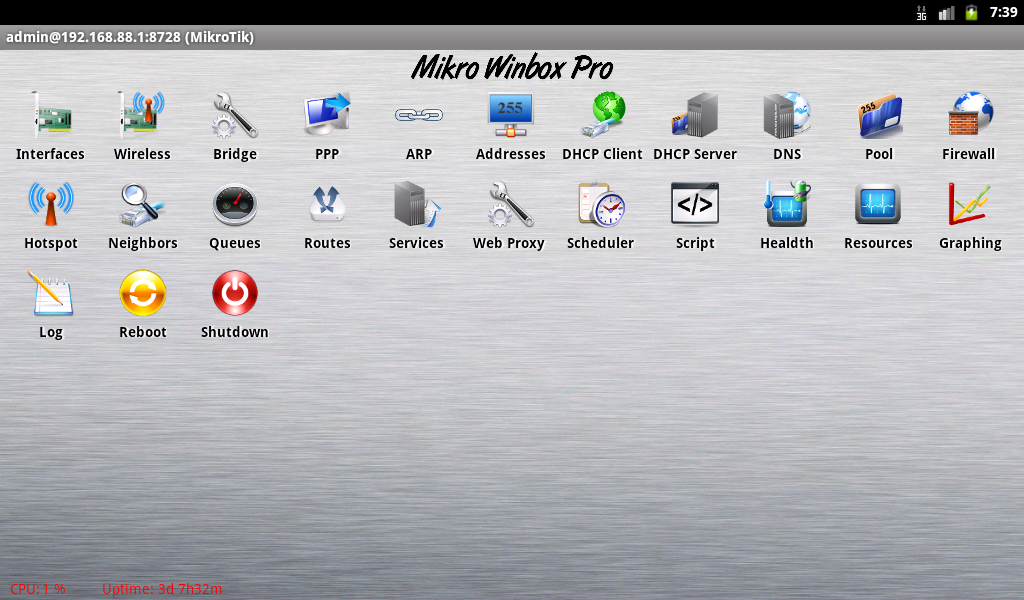Open the Web Proxy icon
This screenshot has height=600, width=1024.
click(511, 204)
